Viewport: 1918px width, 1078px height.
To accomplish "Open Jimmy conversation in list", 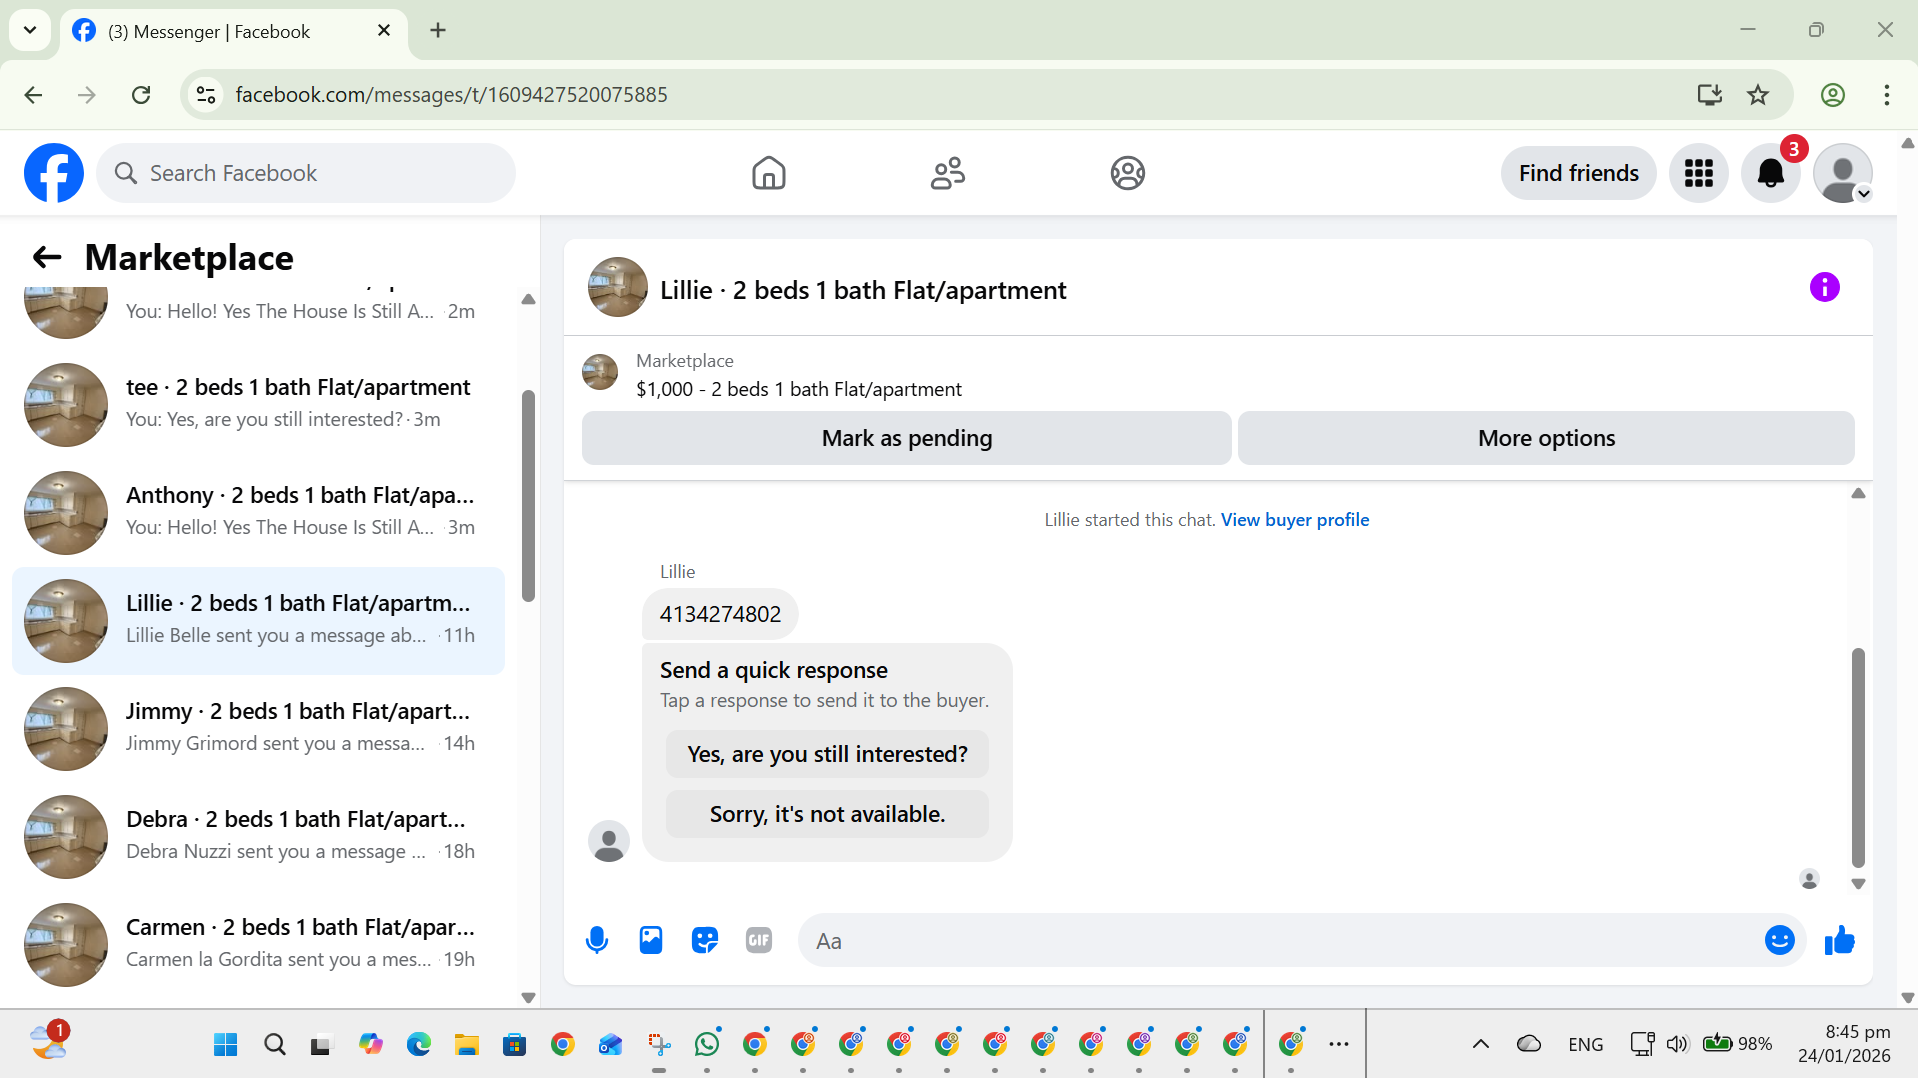I will pyautogui.click(x=258, y=728).
